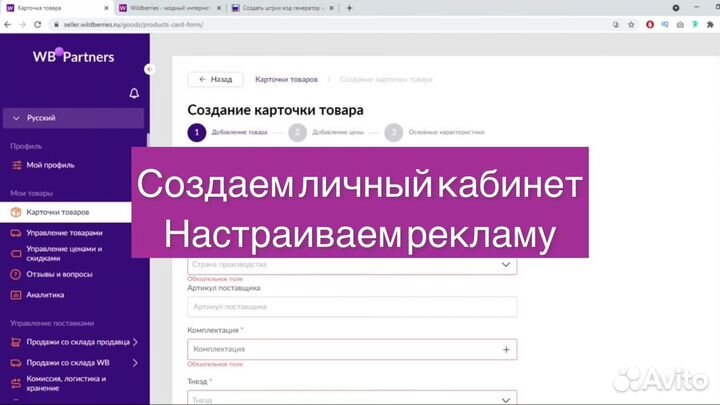This screenshot has width=720, height=405.
Task: Click the Управление товарами truck icon
Action: pos(16,233)
